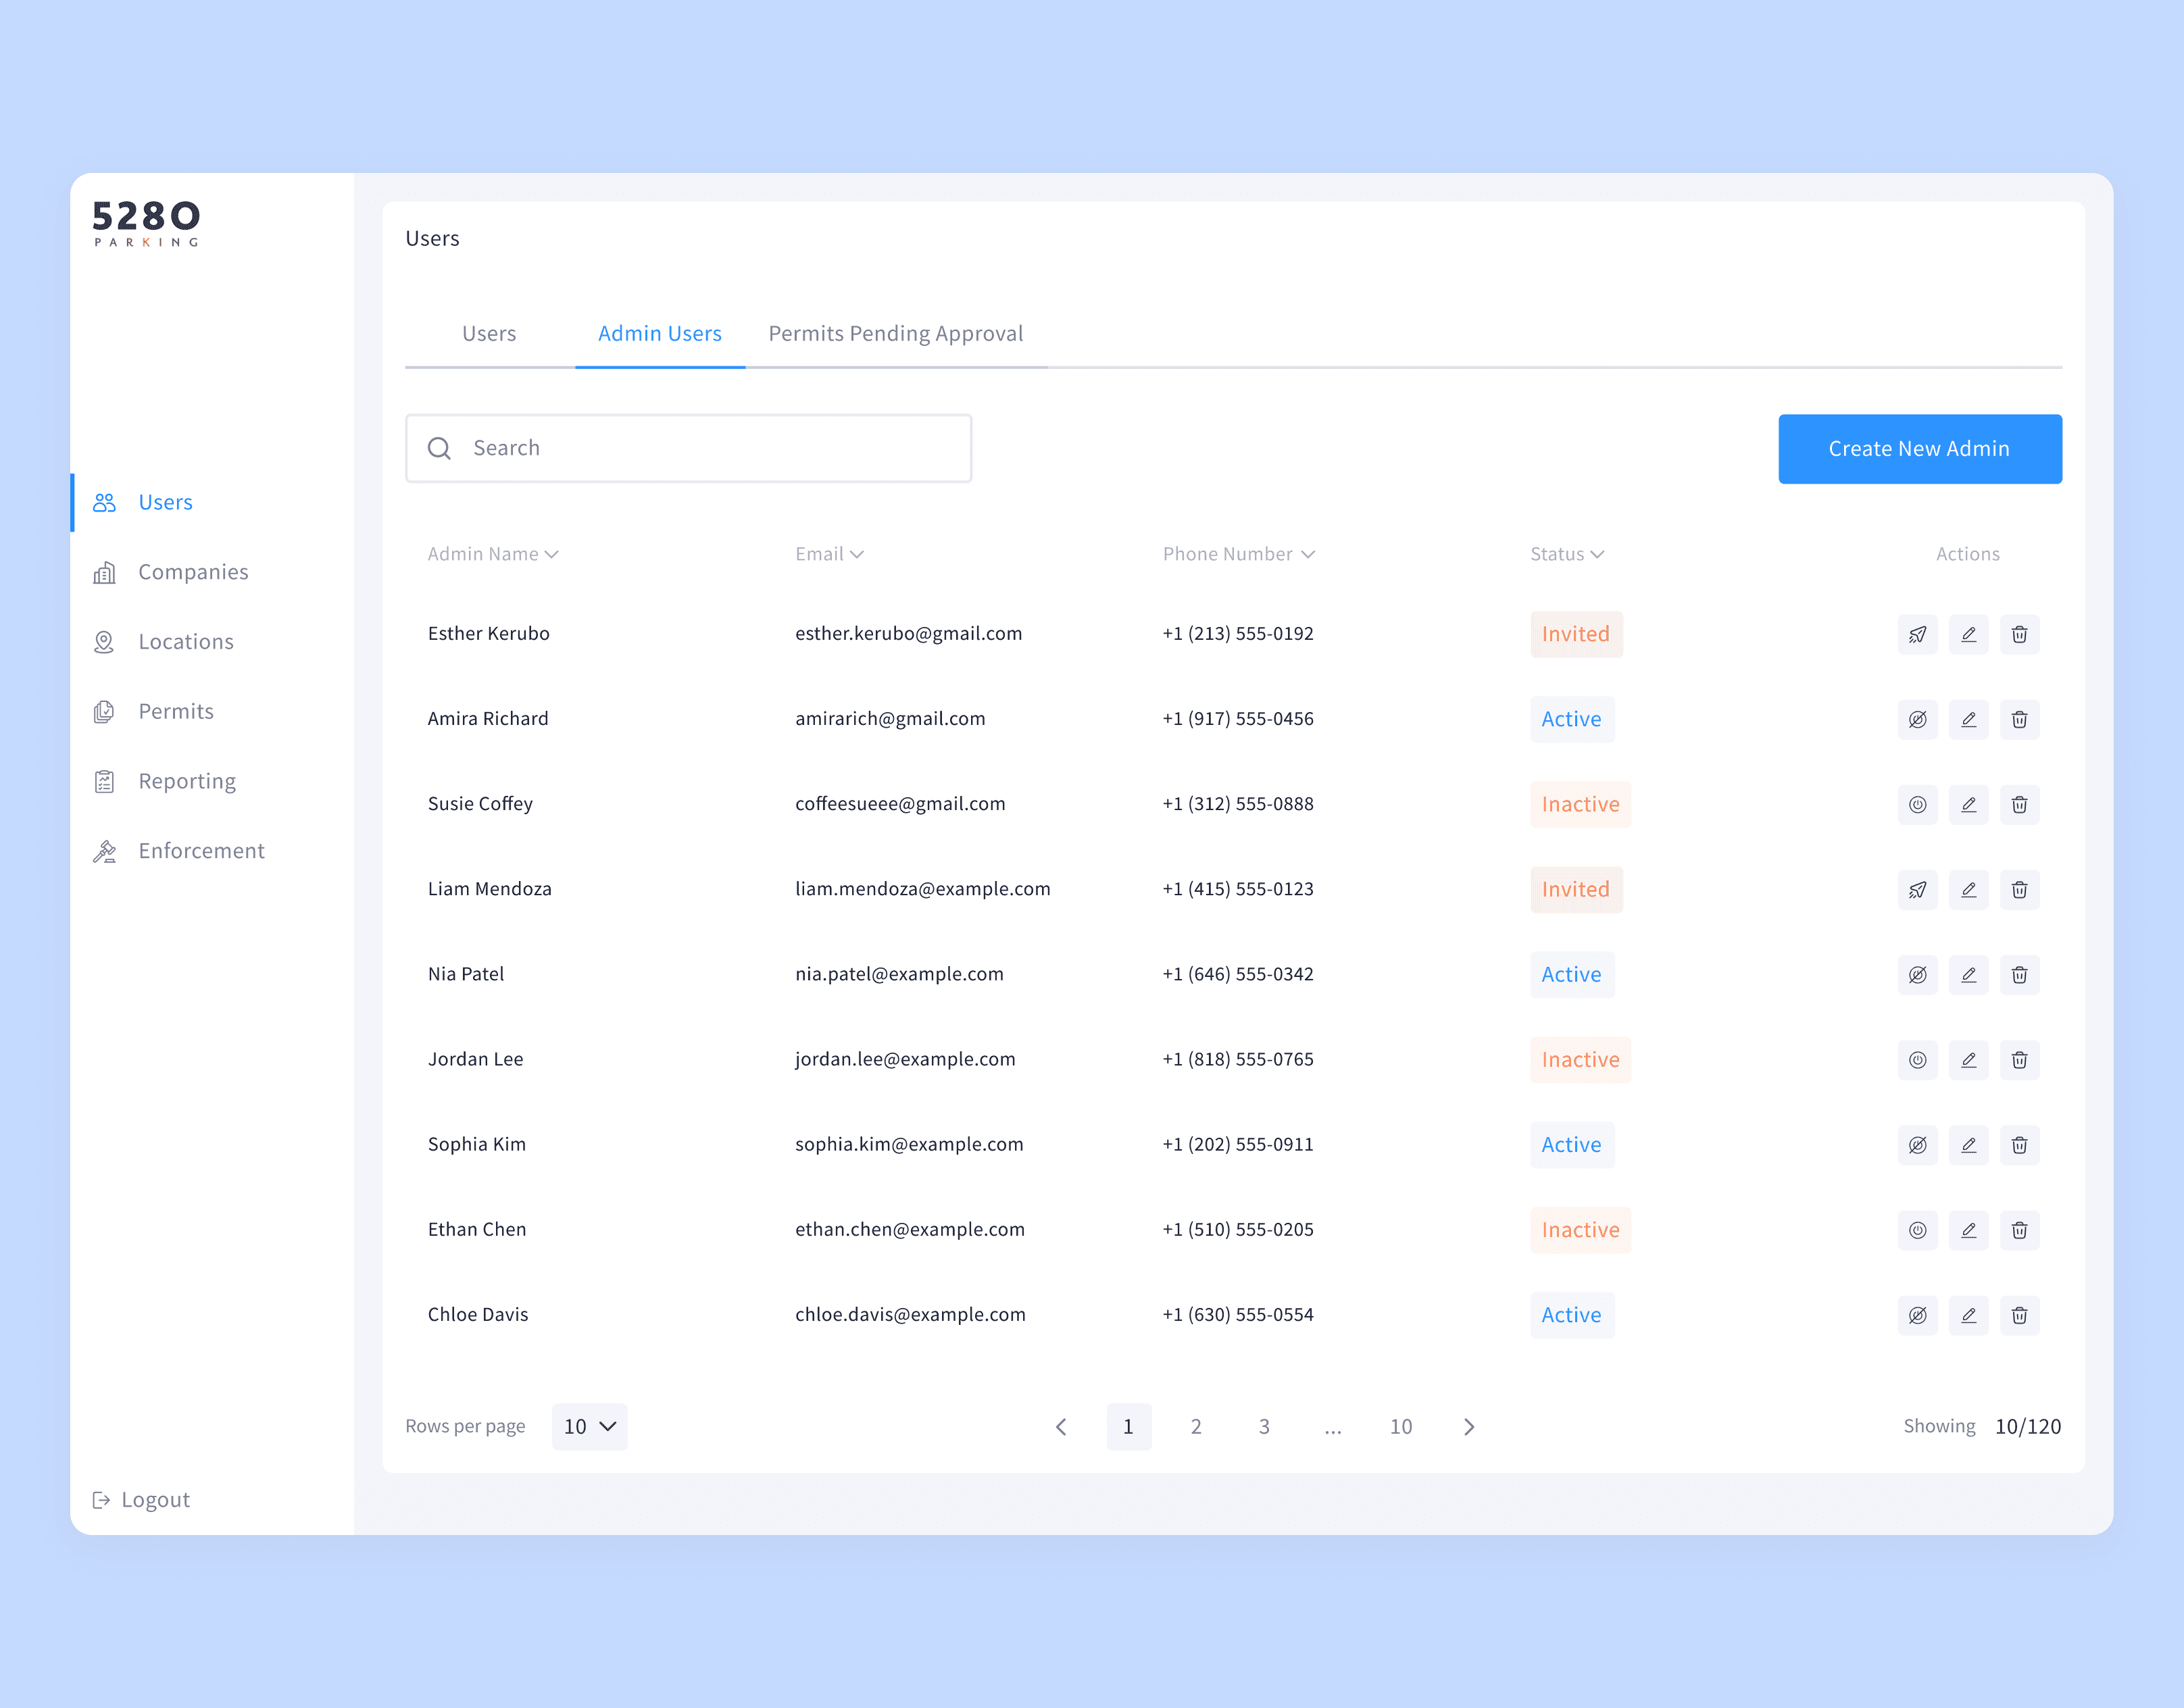Viewport: 2184px width, 1708px height.
Task: Open Permits Pending Approval tab
Action: 896,333
